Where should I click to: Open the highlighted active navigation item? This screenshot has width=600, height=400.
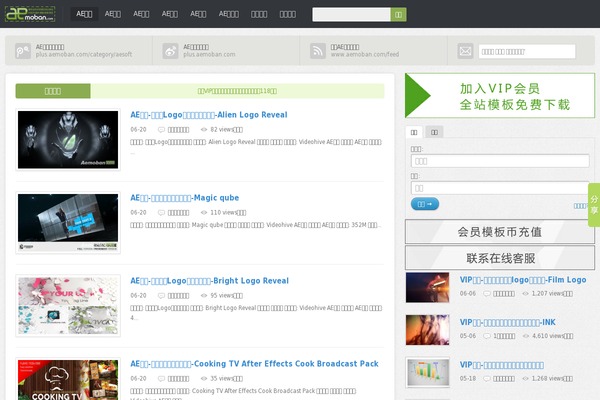[84, 14]
